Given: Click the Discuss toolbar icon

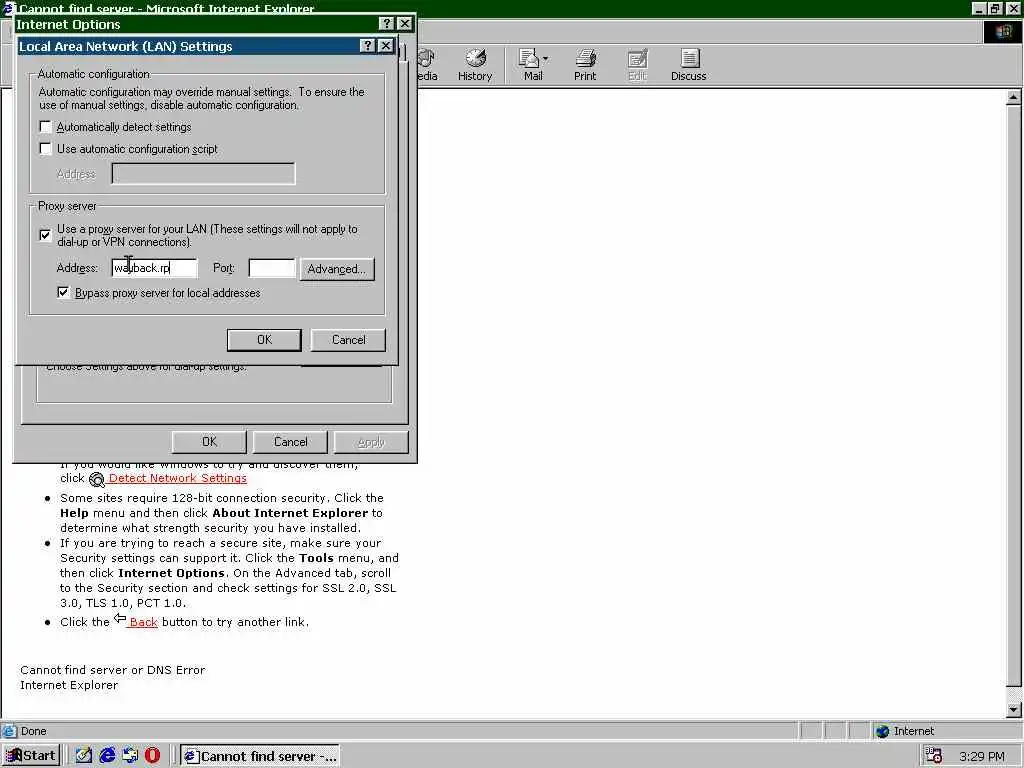Looking at the screenshot, I should point(688,65).
